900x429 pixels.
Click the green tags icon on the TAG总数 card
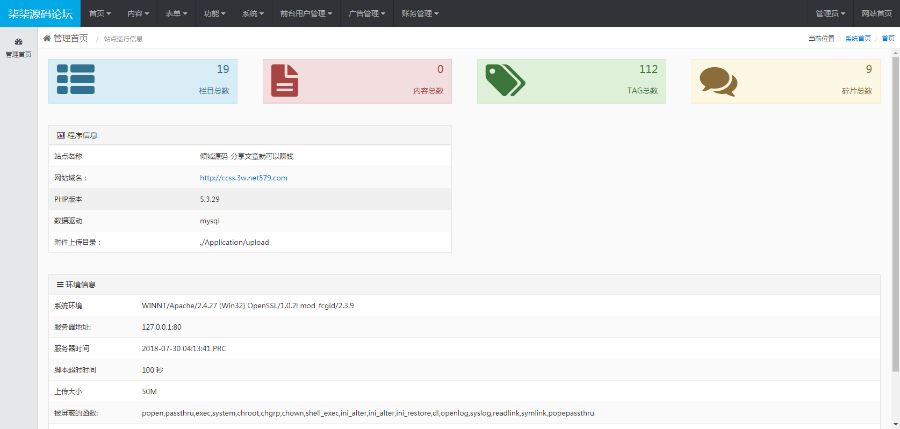point(505,80)
